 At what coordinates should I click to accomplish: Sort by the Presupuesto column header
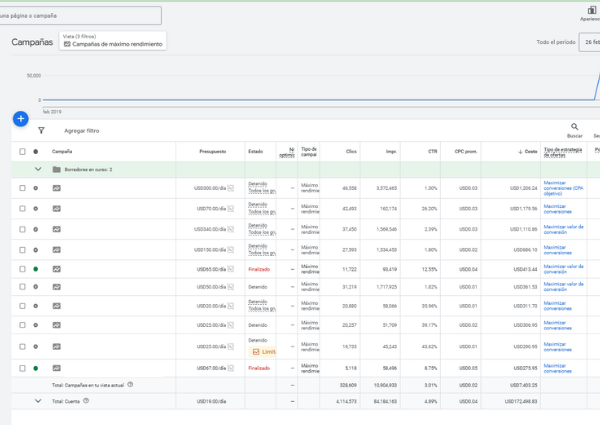click(x=212, y=151)
